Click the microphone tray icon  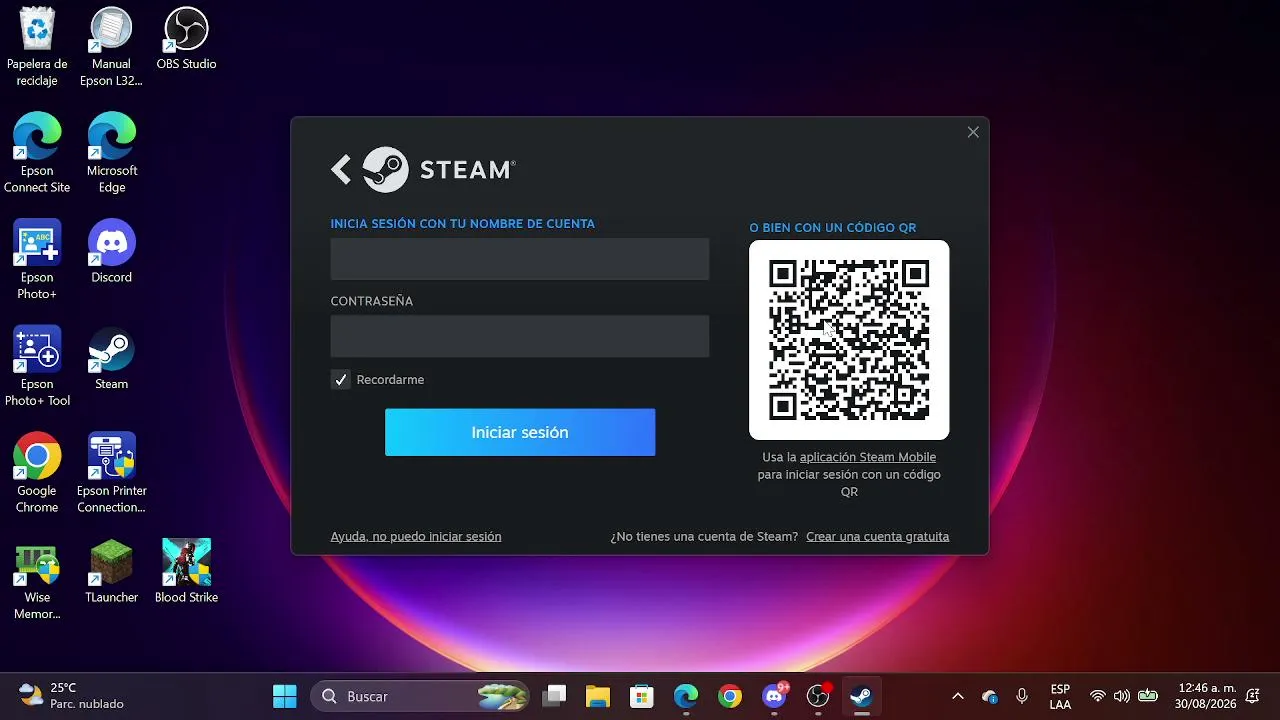click(1022, 696)
